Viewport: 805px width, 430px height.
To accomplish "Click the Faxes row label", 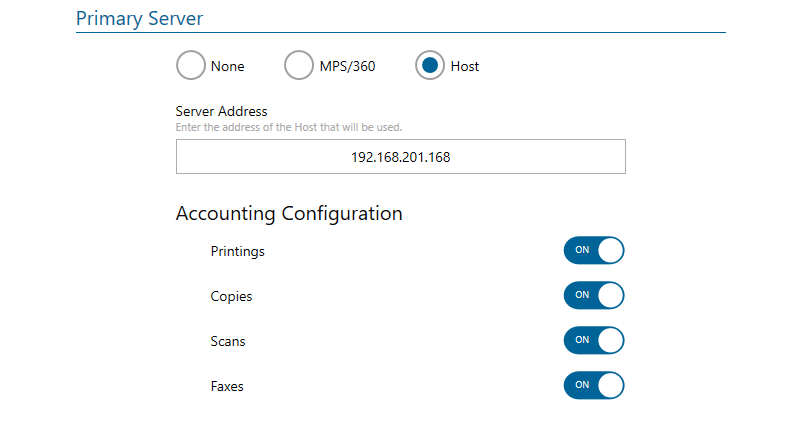I will point(227,386).
